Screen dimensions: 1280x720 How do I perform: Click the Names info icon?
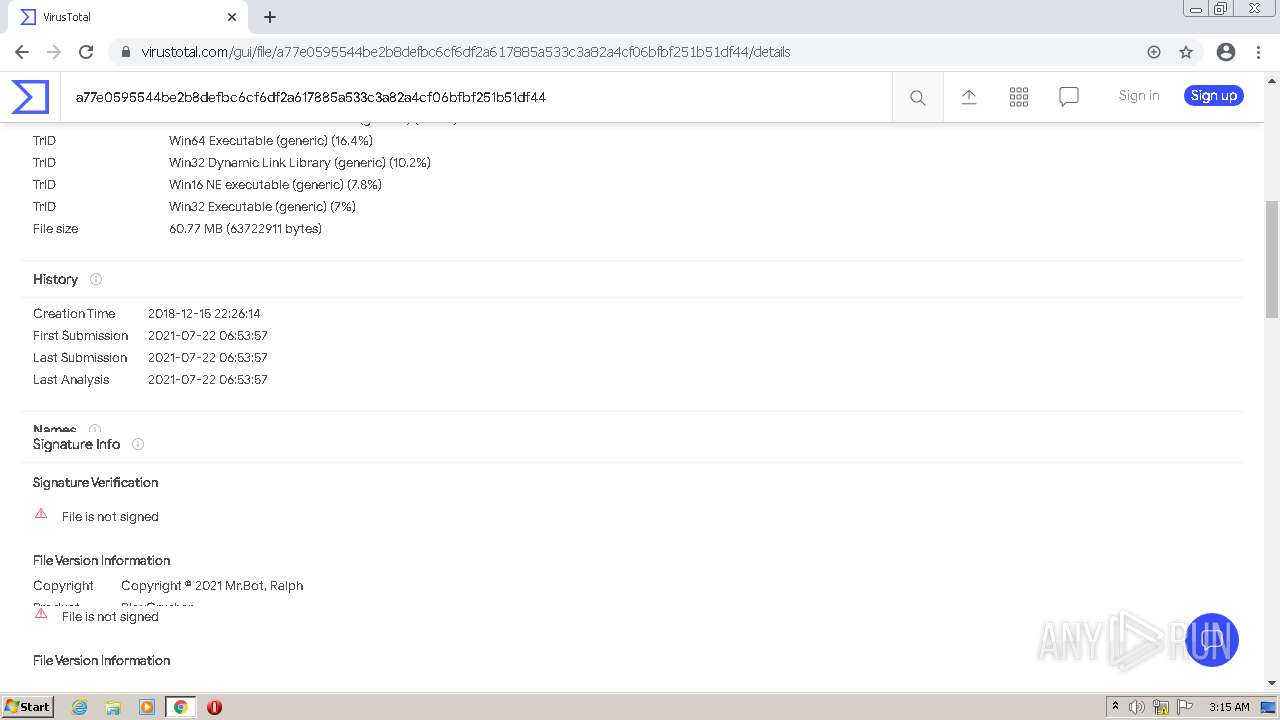click(x=95, y=430)
